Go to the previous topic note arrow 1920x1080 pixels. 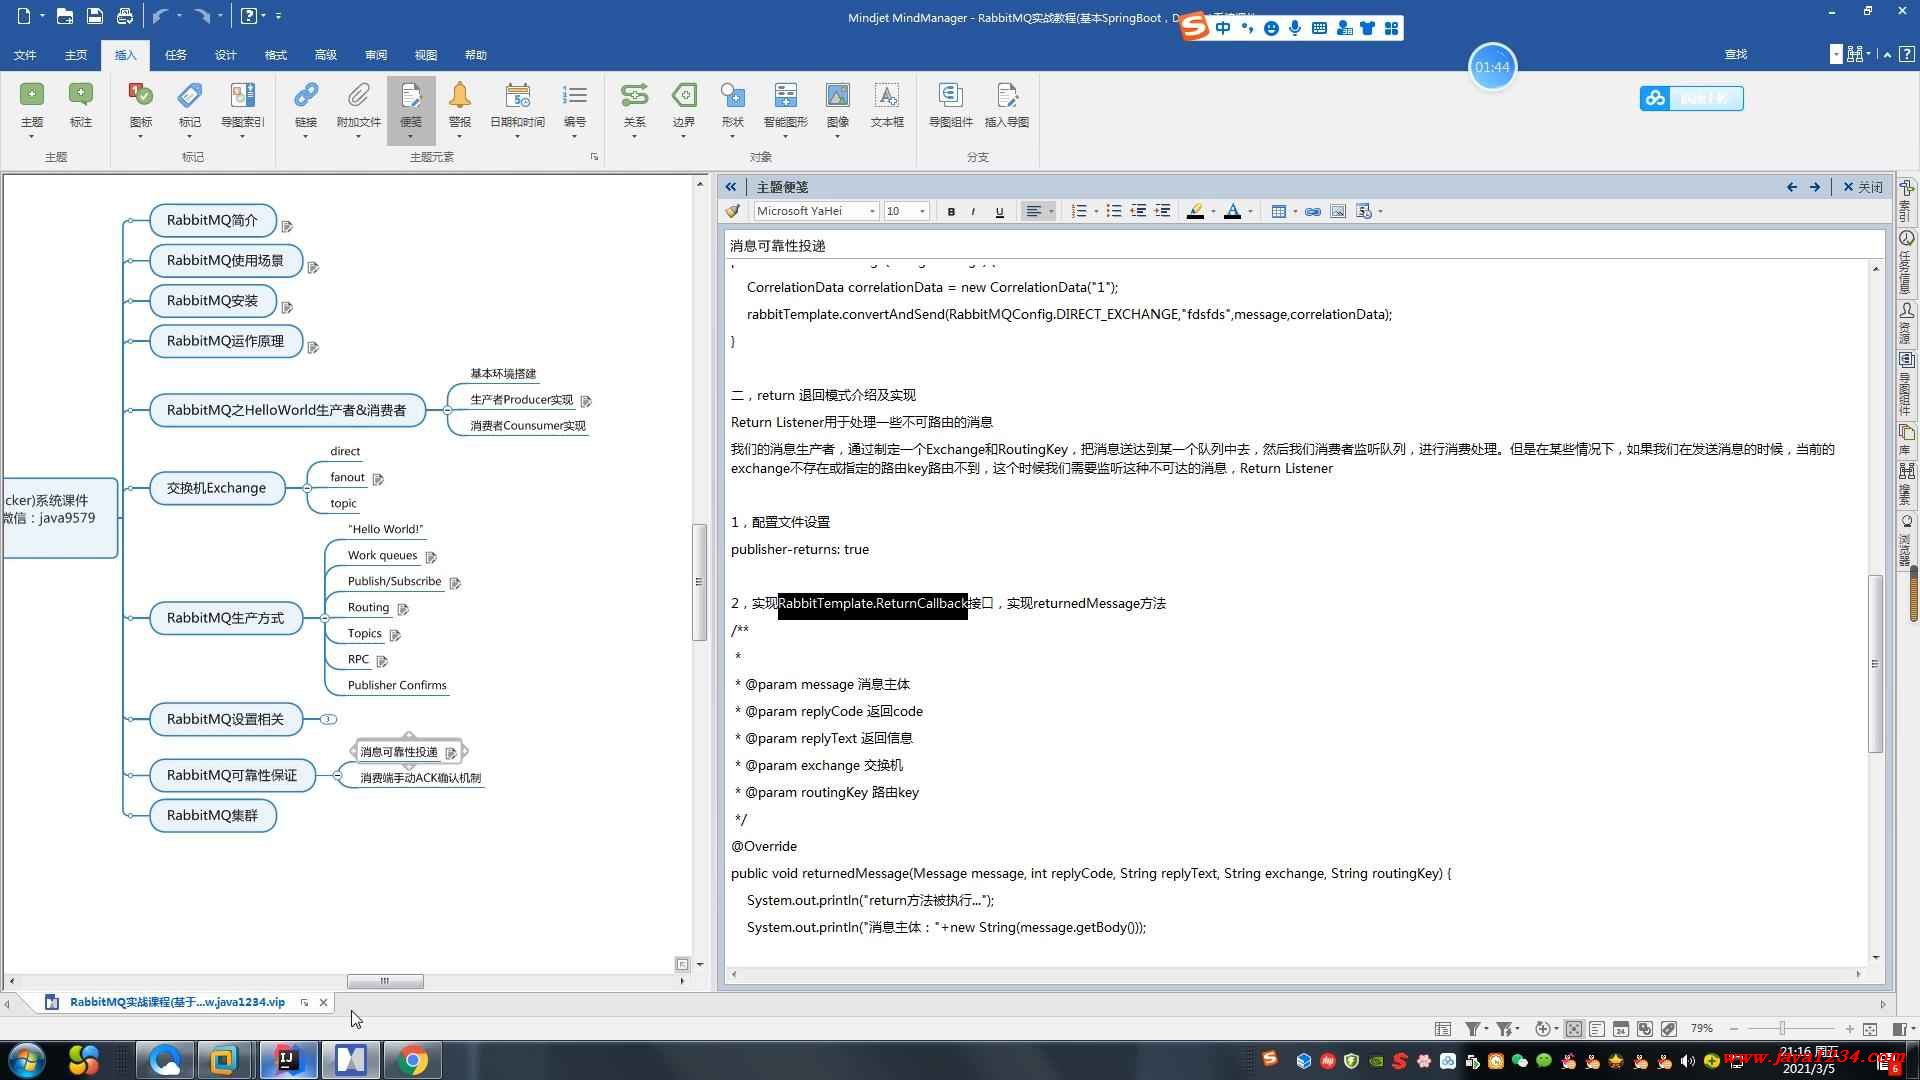(x=1792, y=187)
